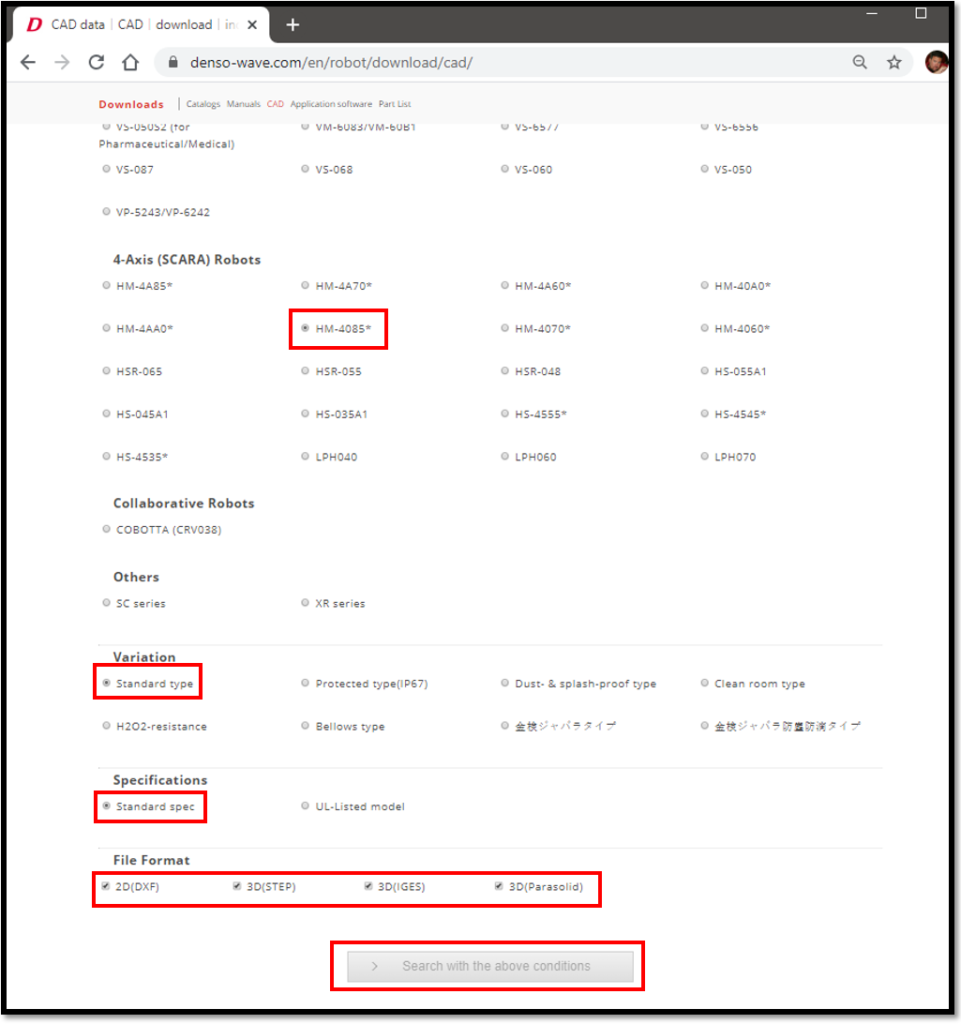This screenshot has width=961, height=1024.
Task: Reload the page with the refresh icon
Action: click(x=97, y=63)
